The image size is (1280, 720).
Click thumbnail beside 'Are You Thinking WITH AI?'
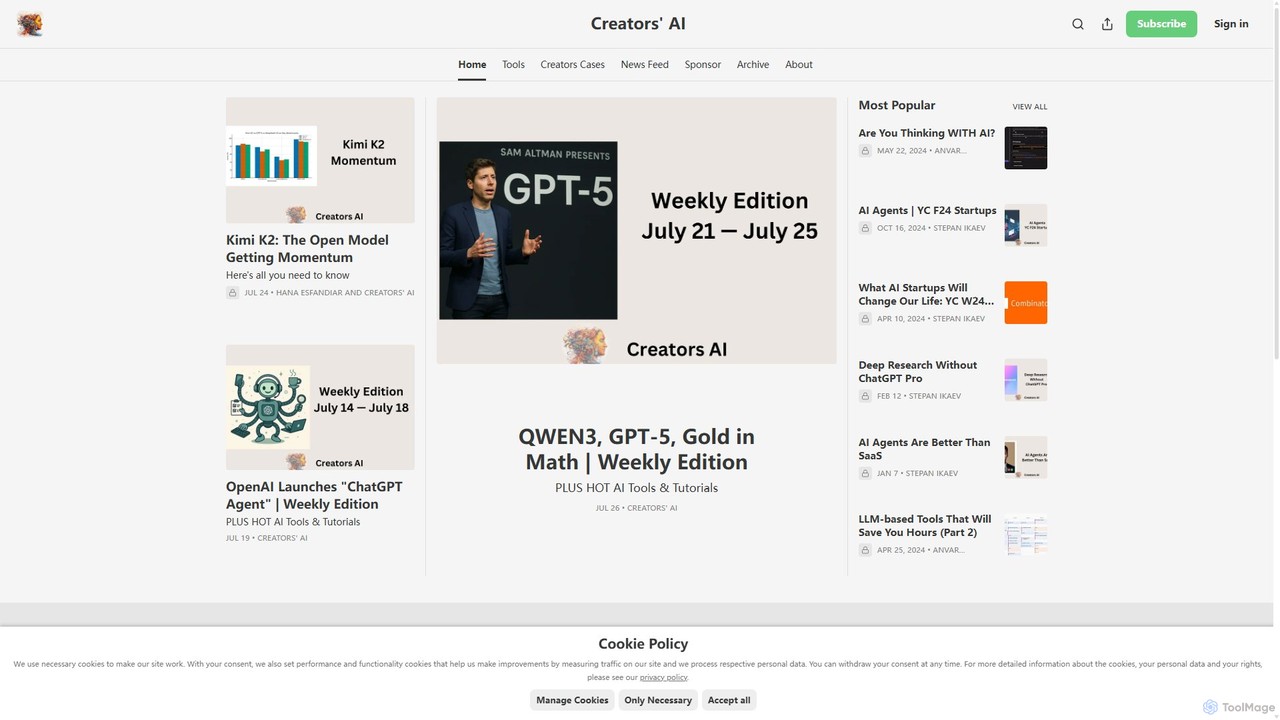point(1026,148)
